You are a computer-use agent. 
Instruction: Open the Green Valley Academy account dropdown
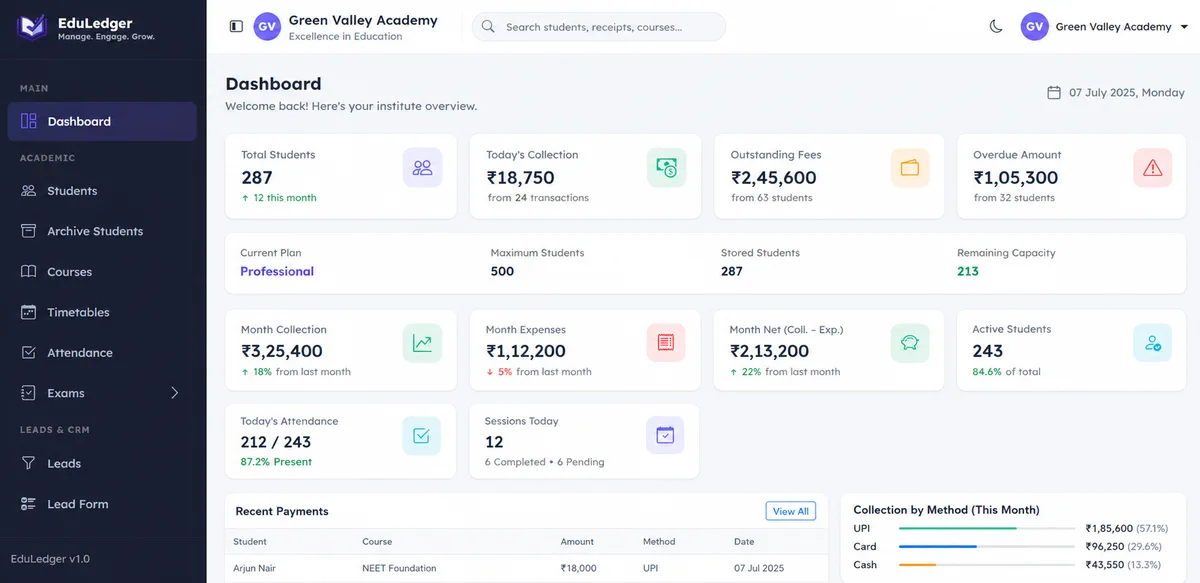click(1105, 27)
